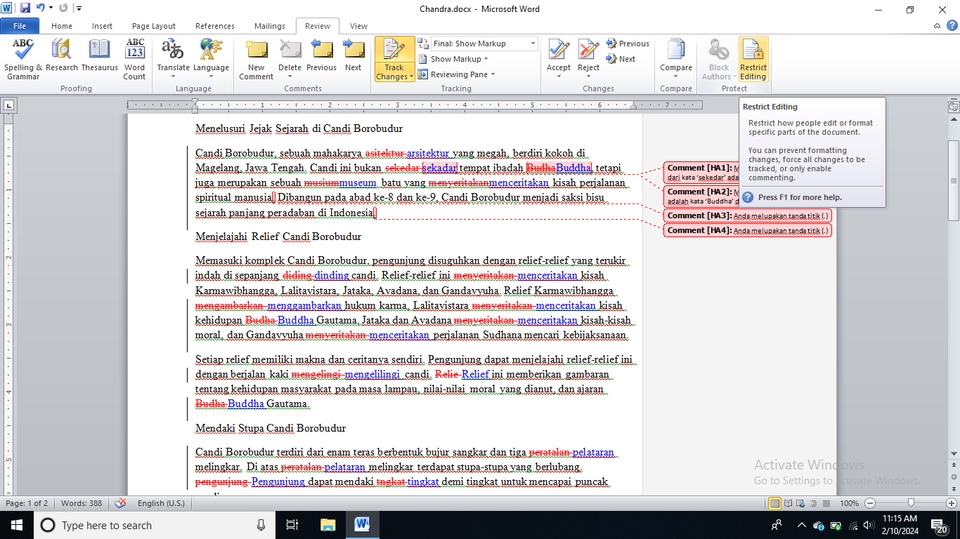Switch to the Home tab
This screenshot has width=960, height=539.
coord(62,26)
